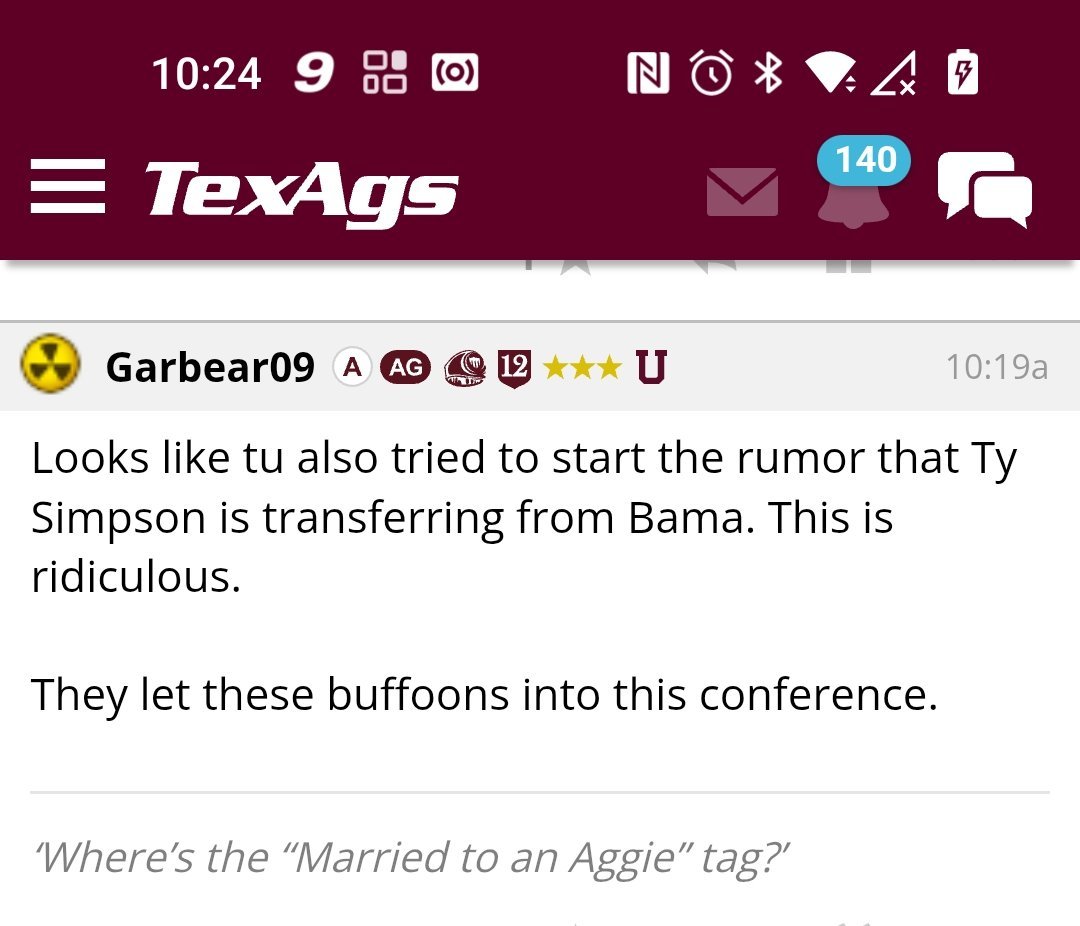
Task: Open Garbear09's user profile name
Action: point(210,368)
